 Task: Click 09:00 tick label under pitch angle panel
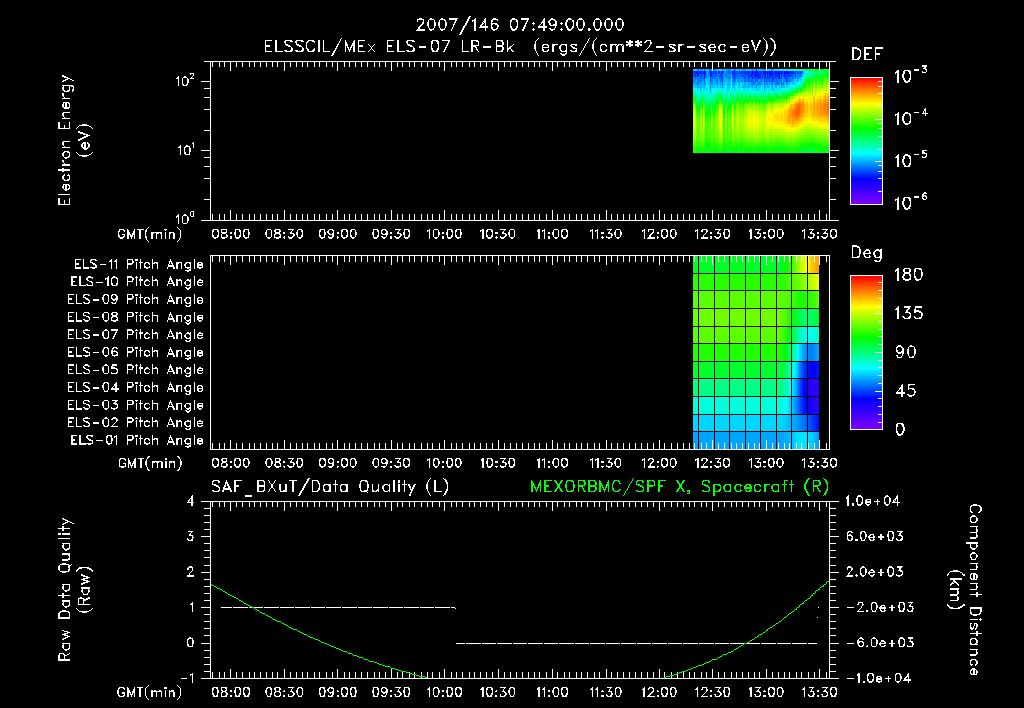pos(337,463)
